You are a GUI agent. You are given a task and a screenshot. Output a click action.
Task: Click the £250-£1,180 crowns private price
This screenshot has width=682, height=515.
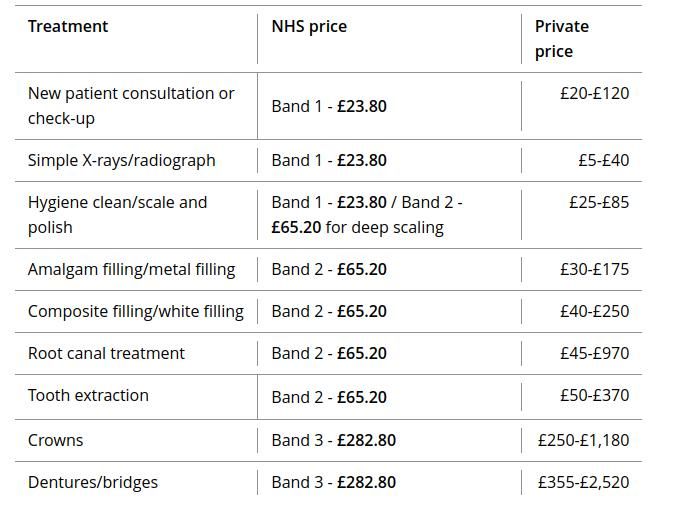tap(584, 440)
